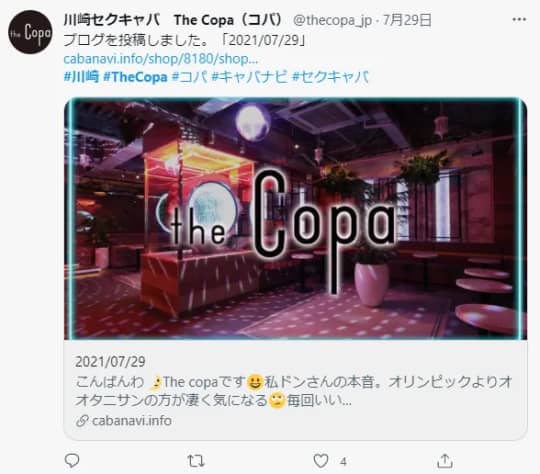Retweet this post using the retweet icon
540x474 pixels.
[196, 461]
